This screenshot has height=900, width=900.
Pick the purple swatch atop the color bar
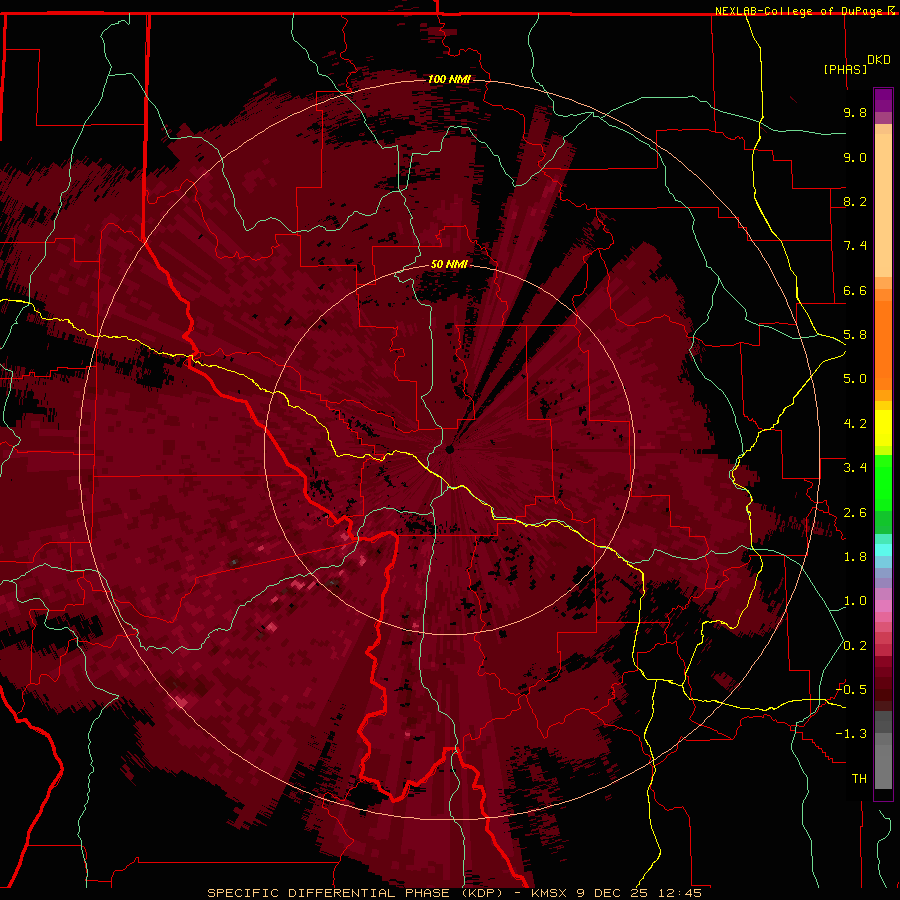(x=883, y=100)
